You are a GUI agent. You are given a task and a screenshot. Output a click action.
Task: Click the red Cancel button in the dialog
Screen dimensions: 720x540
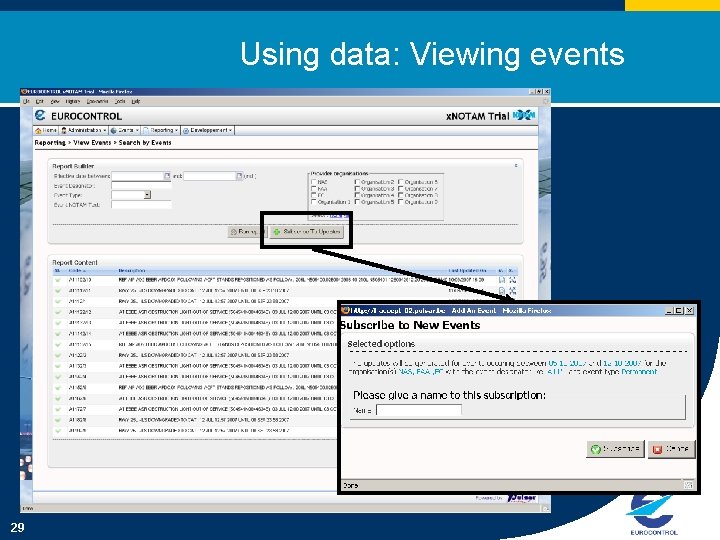tap(671, 449)
